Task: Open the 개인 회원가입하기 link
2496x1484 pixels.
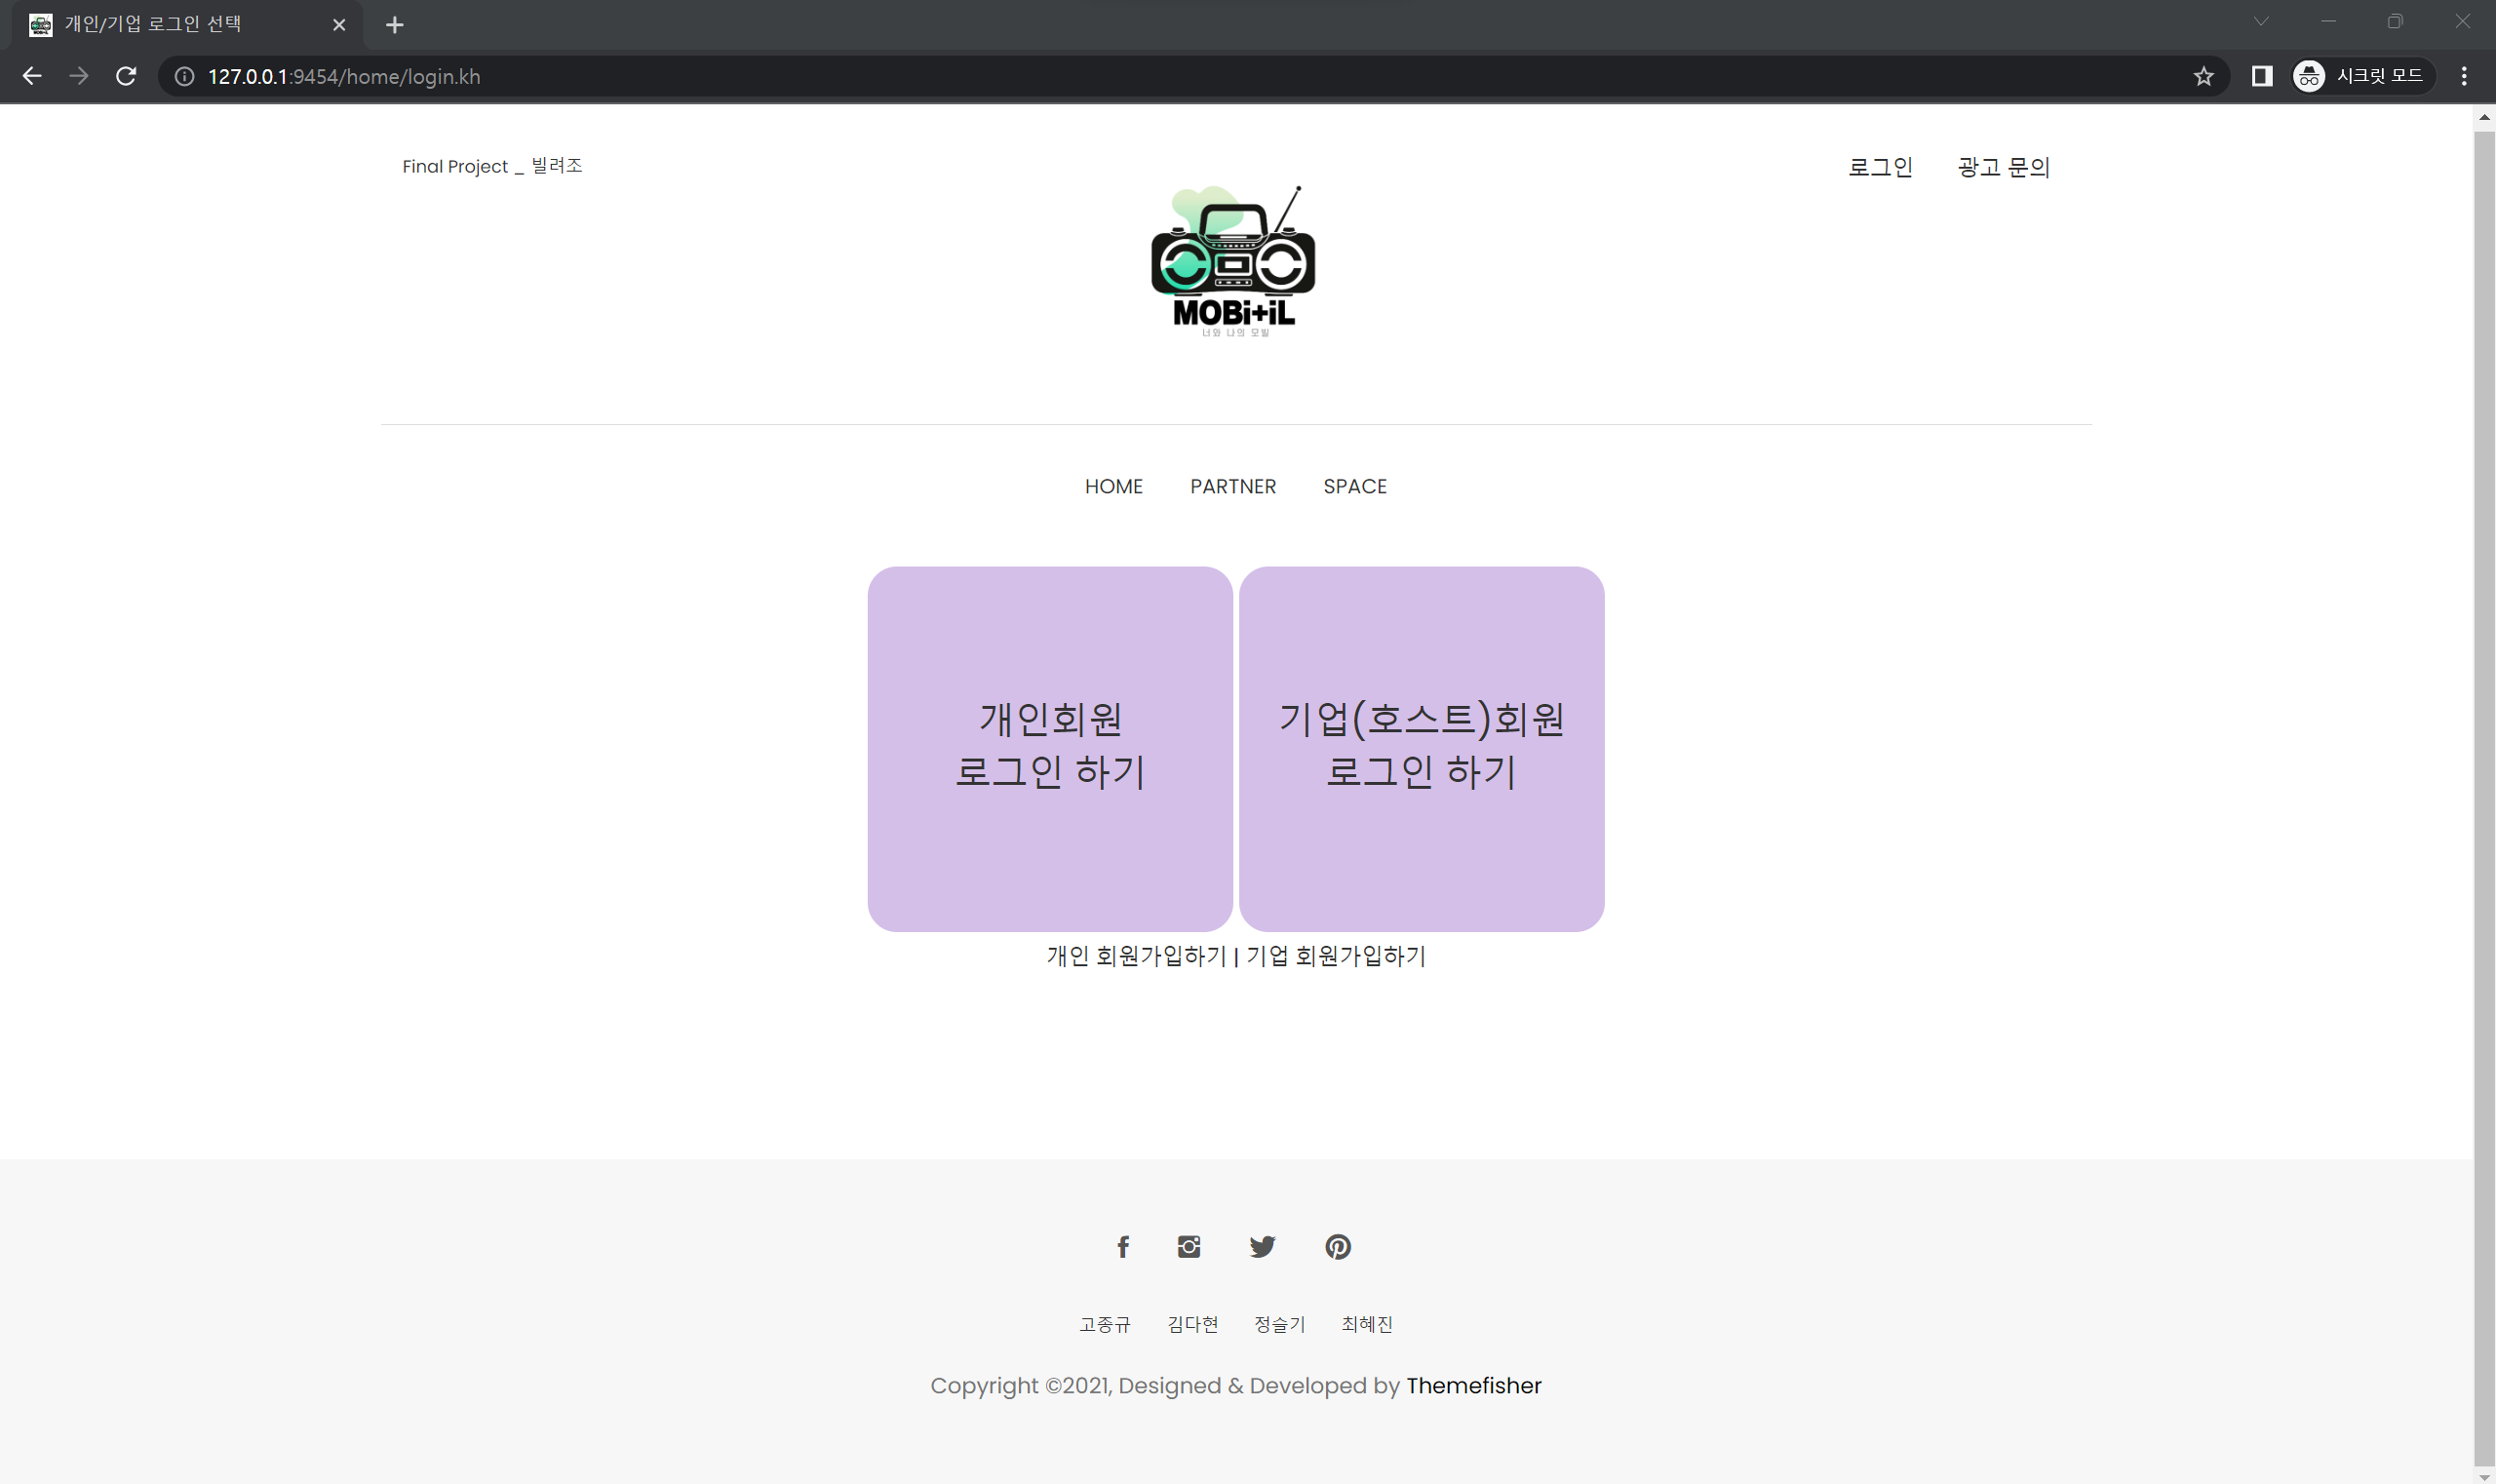Action: [1136, 956]
